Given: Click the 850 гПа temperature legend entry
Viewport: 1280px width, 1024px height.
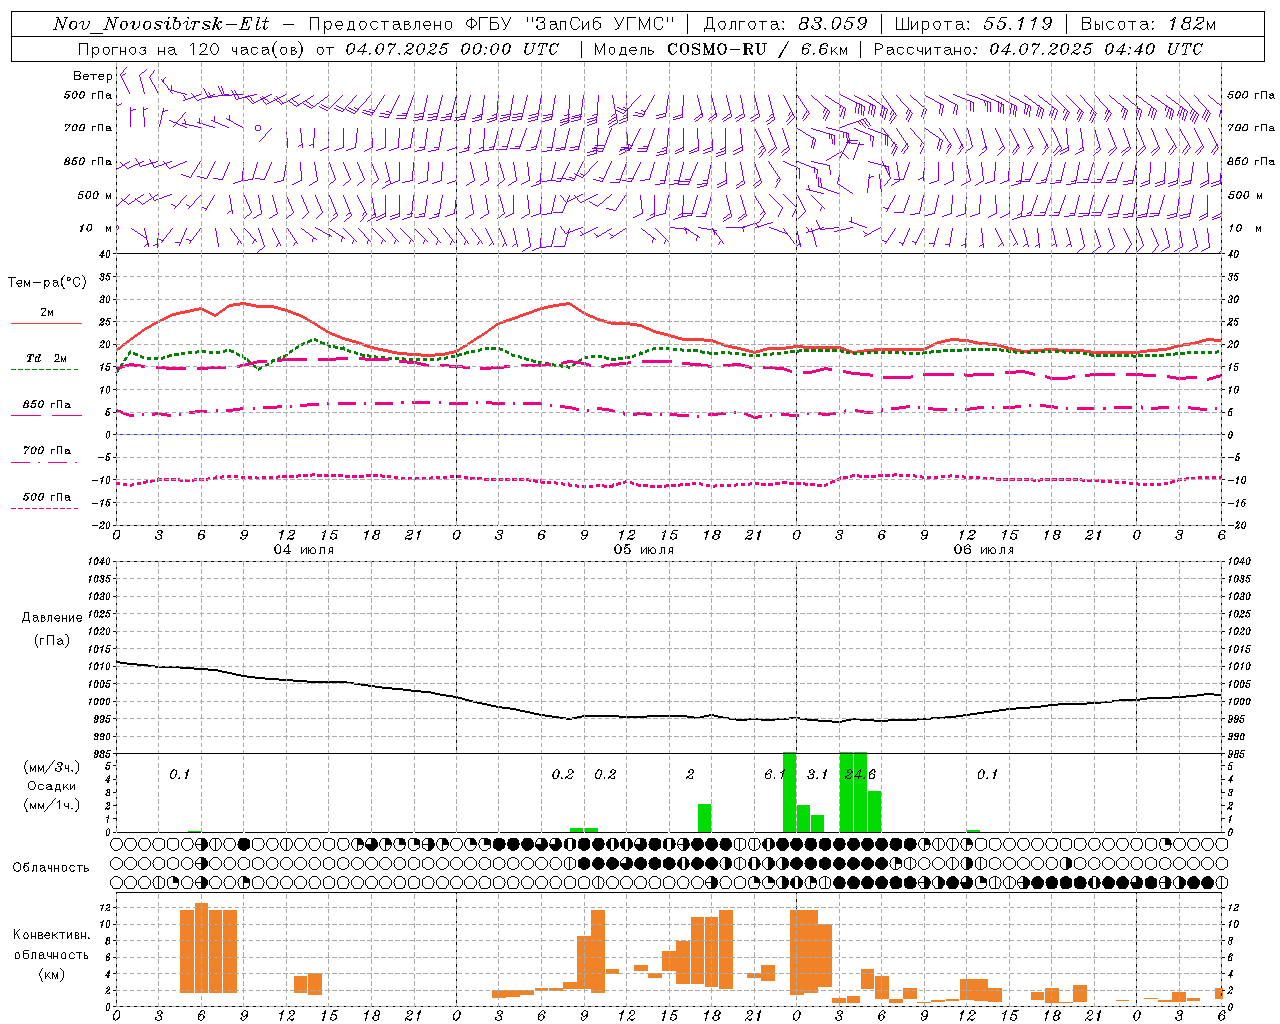Looking at the screenshot, I should [47, 405].
